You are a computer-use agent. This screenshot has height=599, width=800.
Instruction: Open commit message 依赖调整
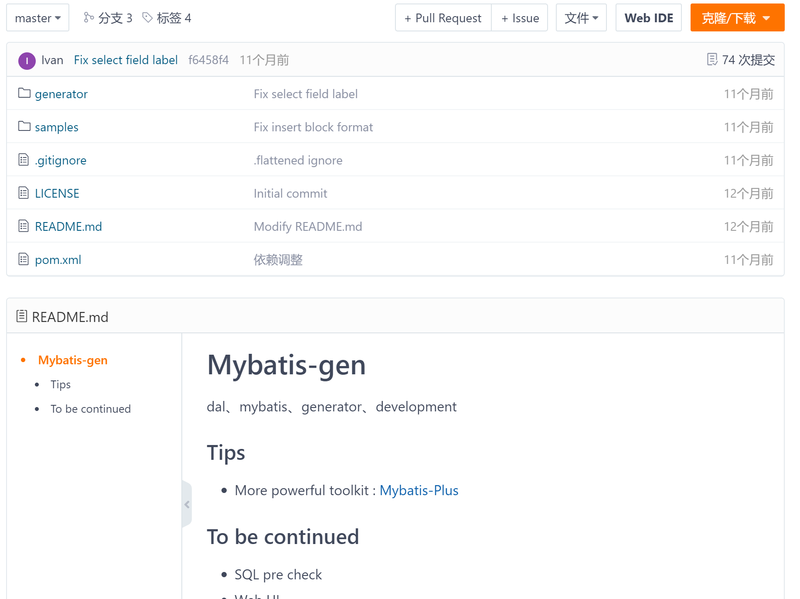278,260
